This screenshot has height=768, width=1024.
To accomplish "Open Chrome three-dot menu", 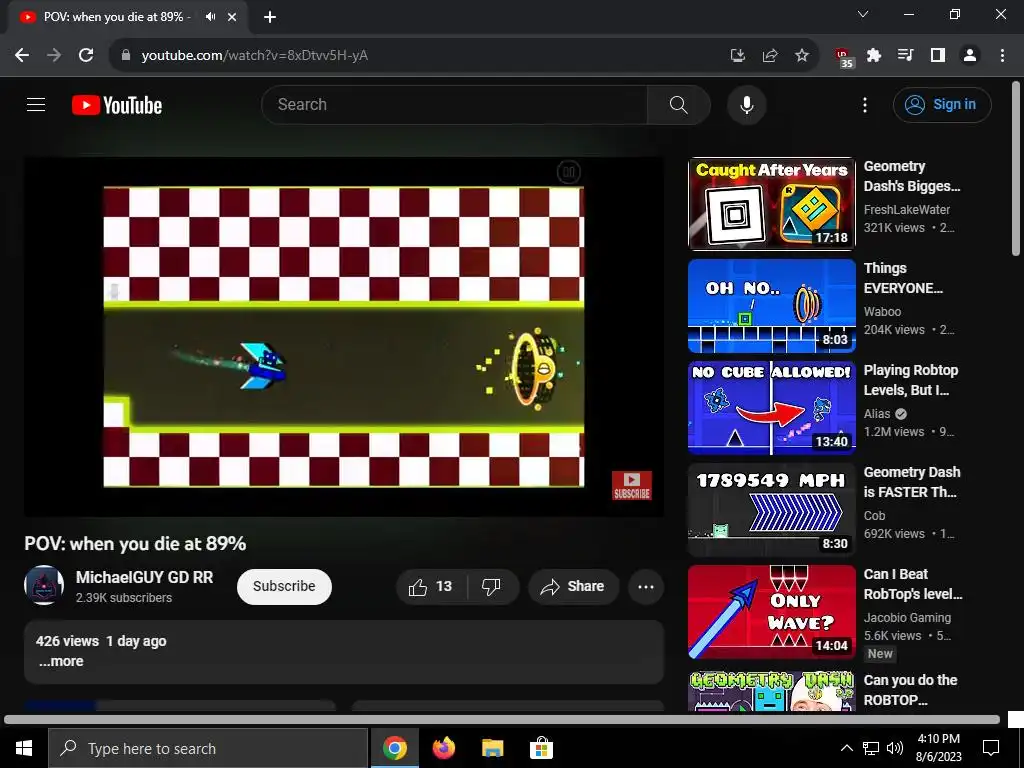I will pyautogui.click(x=1002, y=56).
